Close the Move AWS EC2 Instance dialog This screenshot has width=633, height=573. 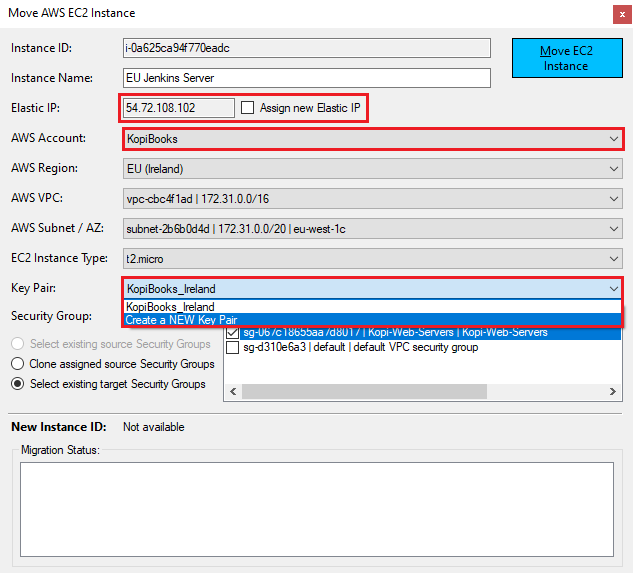[x=622, y=15]
